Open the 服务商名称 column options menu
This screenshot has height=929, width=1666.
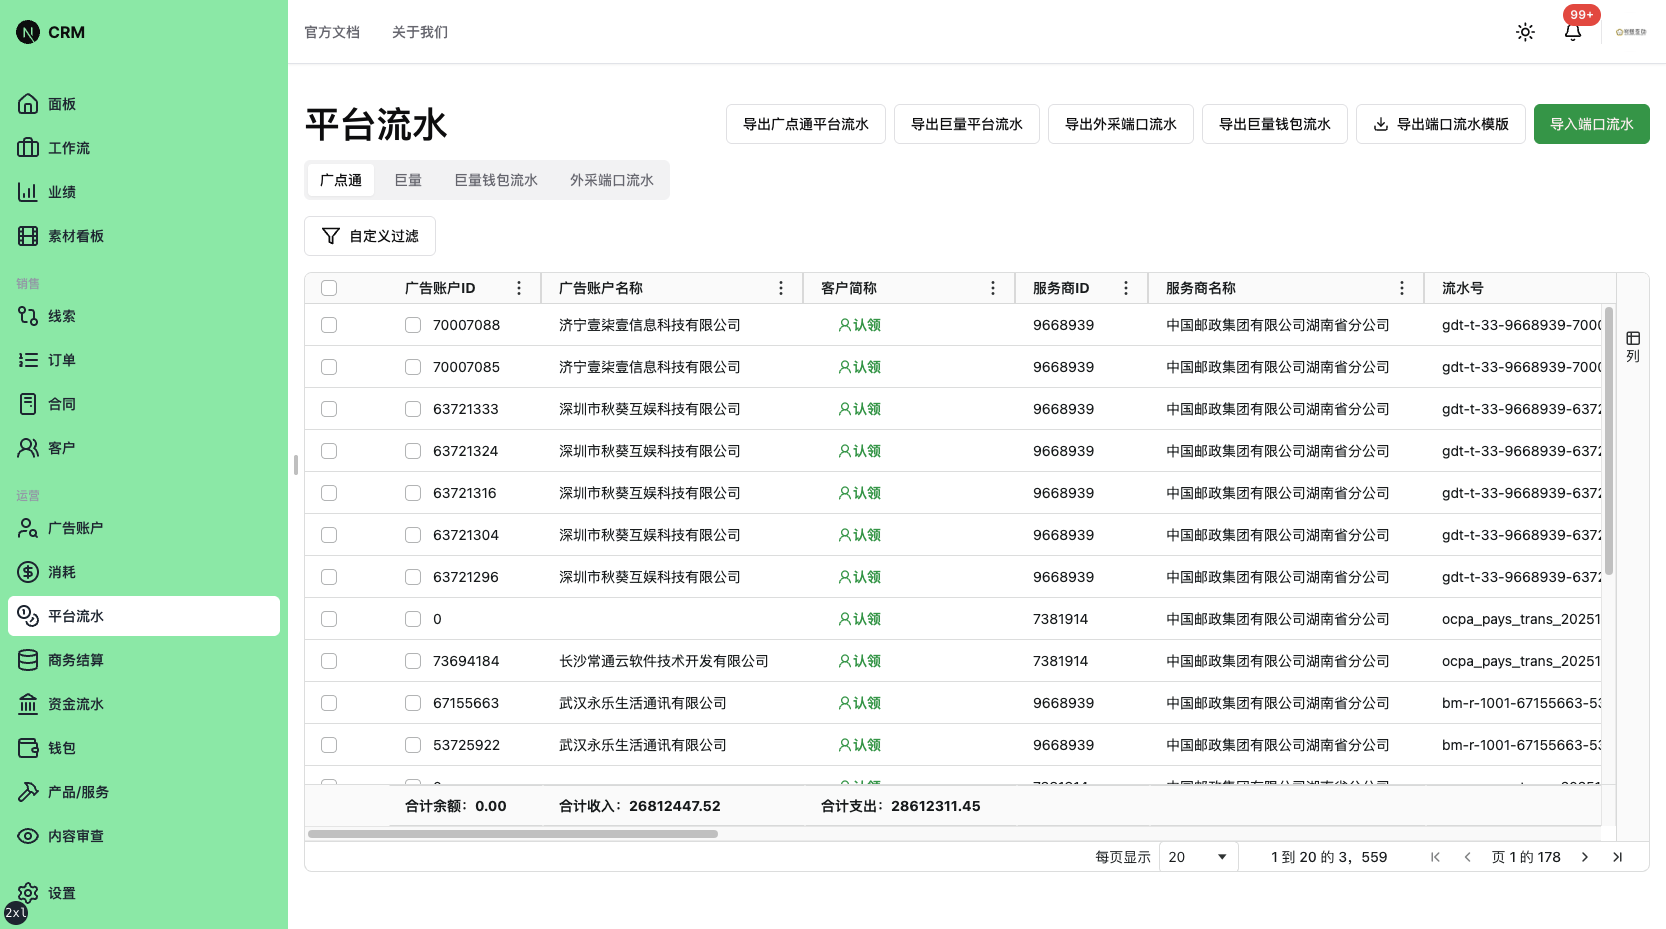pyautogui.click(x=1402, y=288)
